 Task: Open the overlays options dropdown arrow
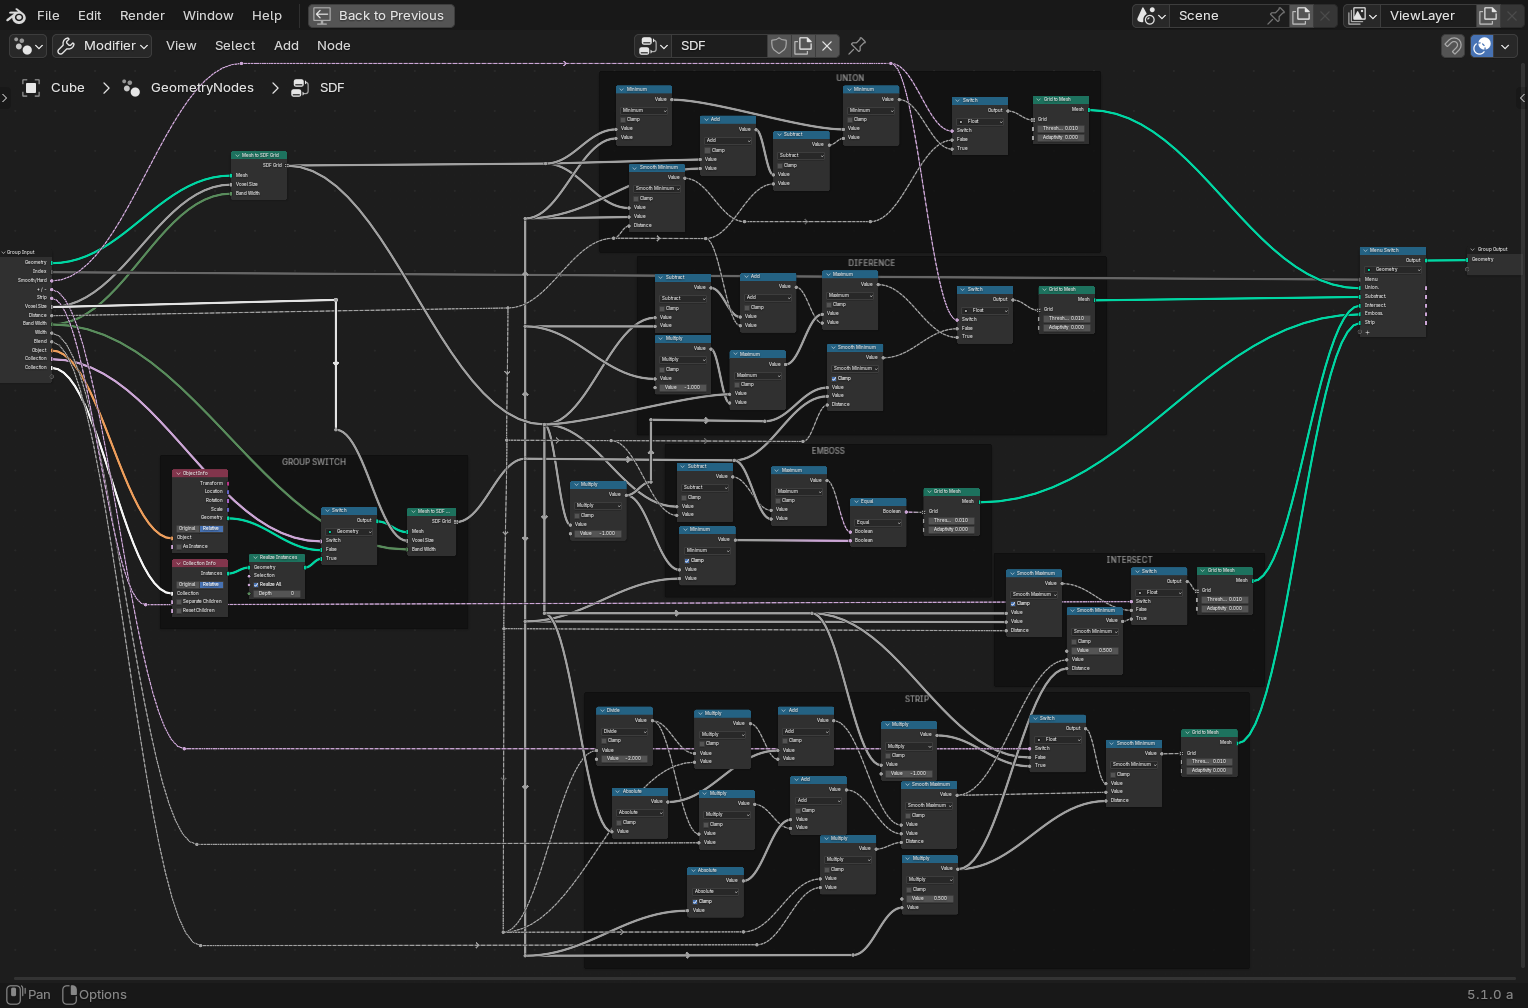point(1505,46)
